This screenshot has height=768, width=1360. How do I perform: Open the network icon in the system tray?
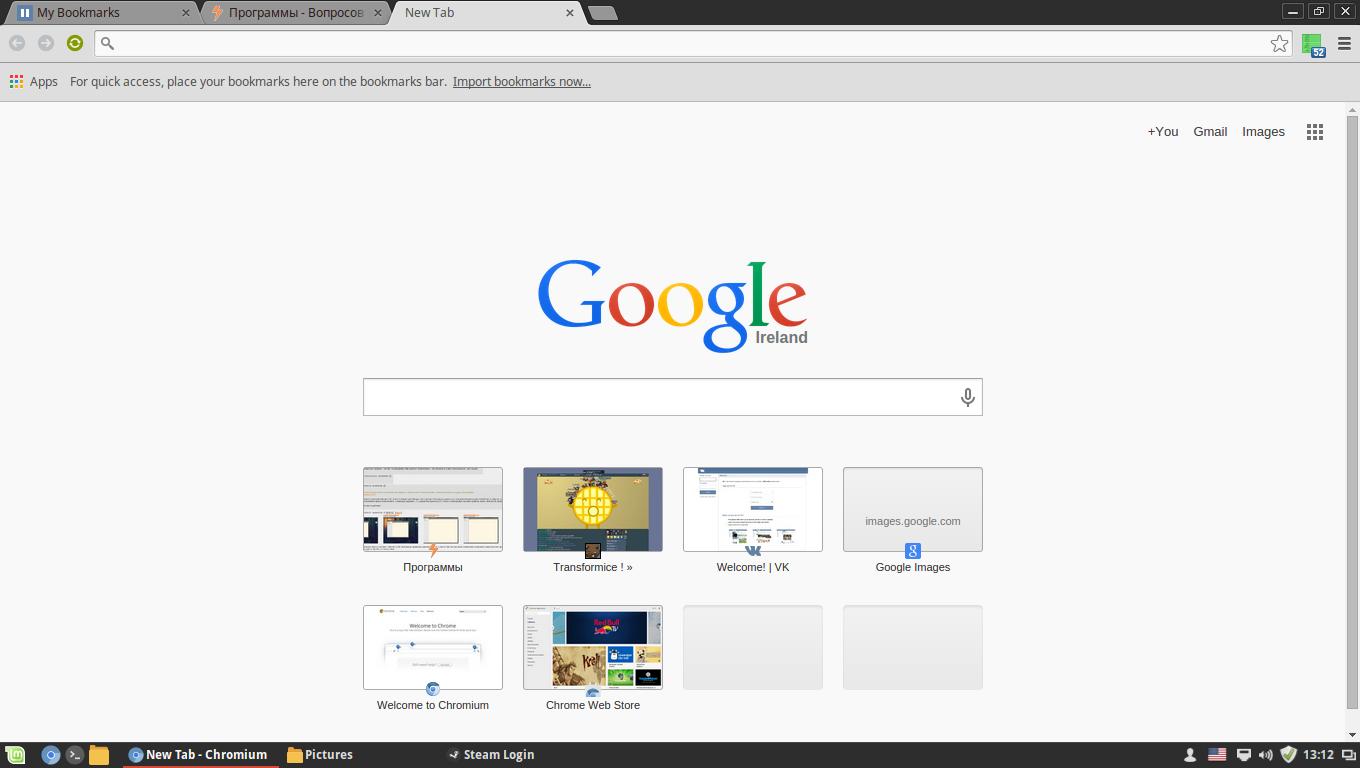(x=1244, y=755)
